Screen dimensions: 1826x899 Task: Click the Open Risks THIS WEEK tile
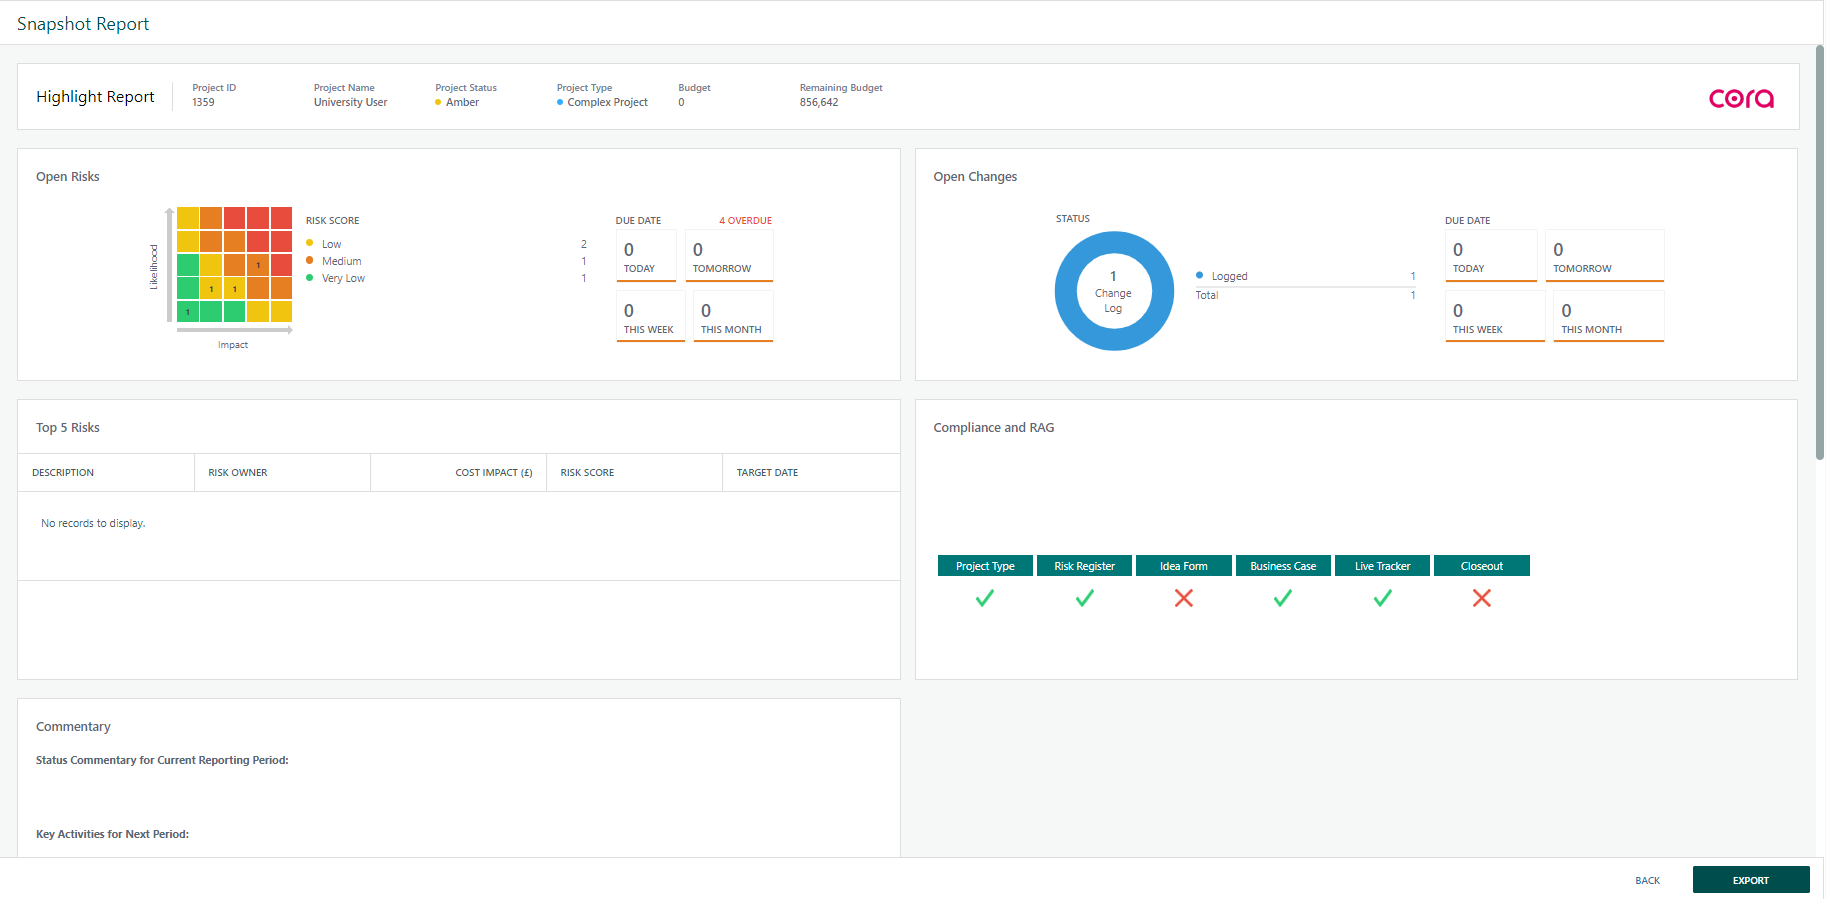tap(650, 317)
